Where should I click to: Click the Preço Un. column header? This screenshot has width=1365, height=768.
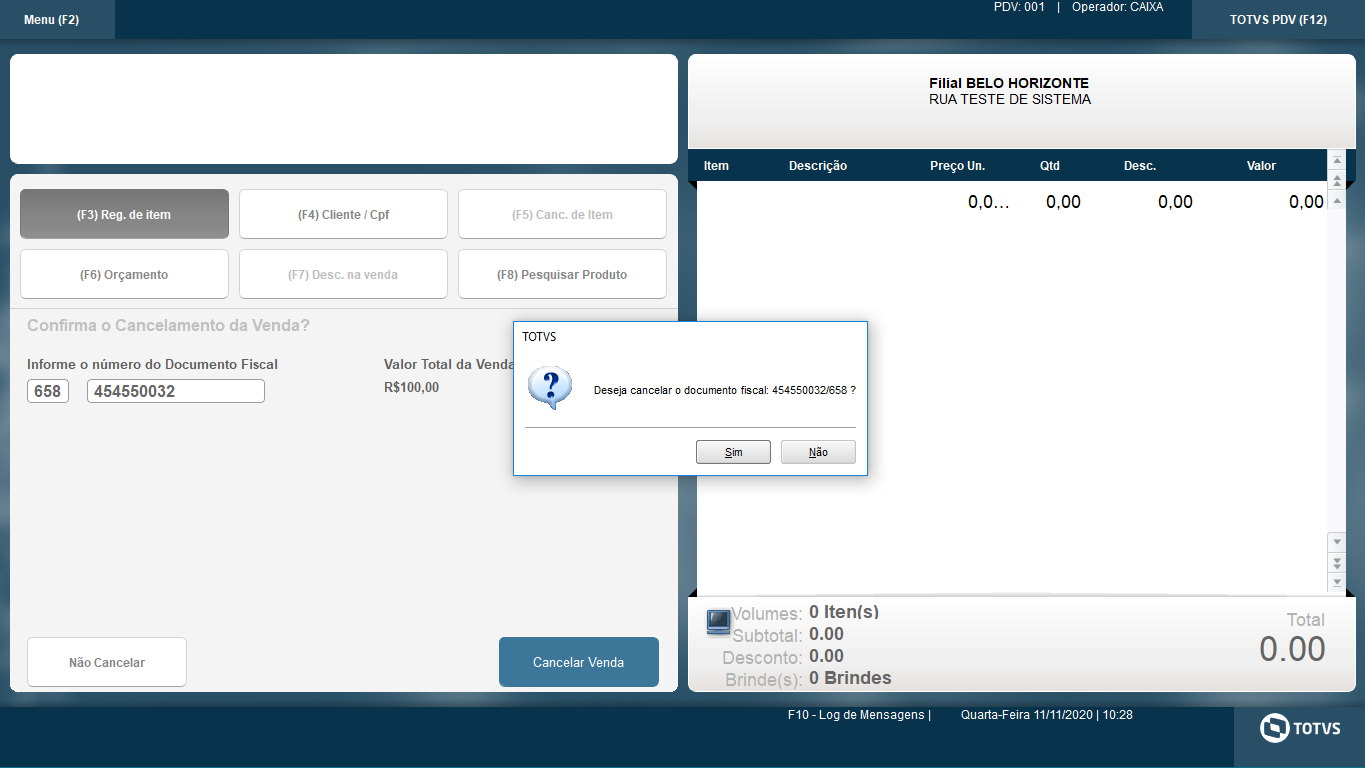(x=957, y=166)
